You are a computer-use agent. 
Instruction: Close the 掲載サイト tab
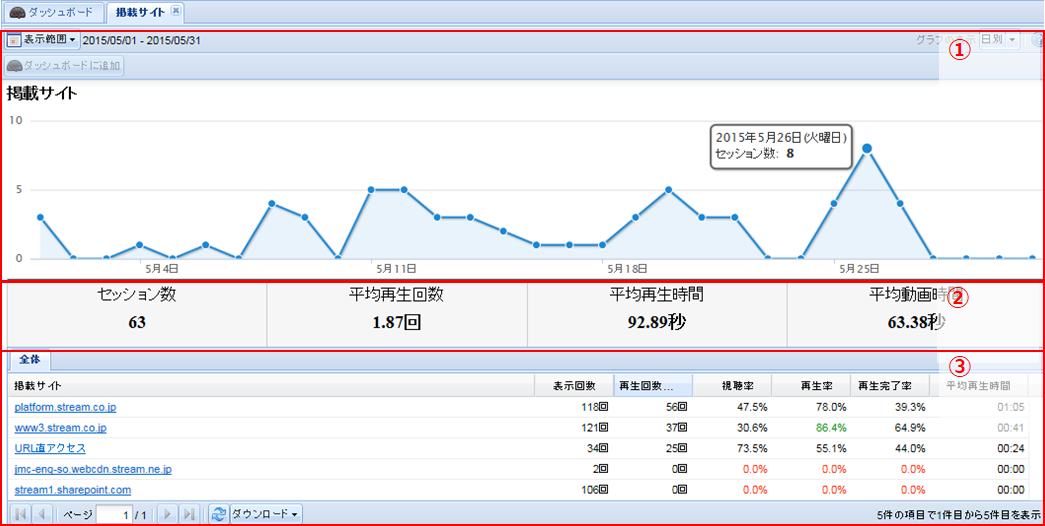pos(177,11)
